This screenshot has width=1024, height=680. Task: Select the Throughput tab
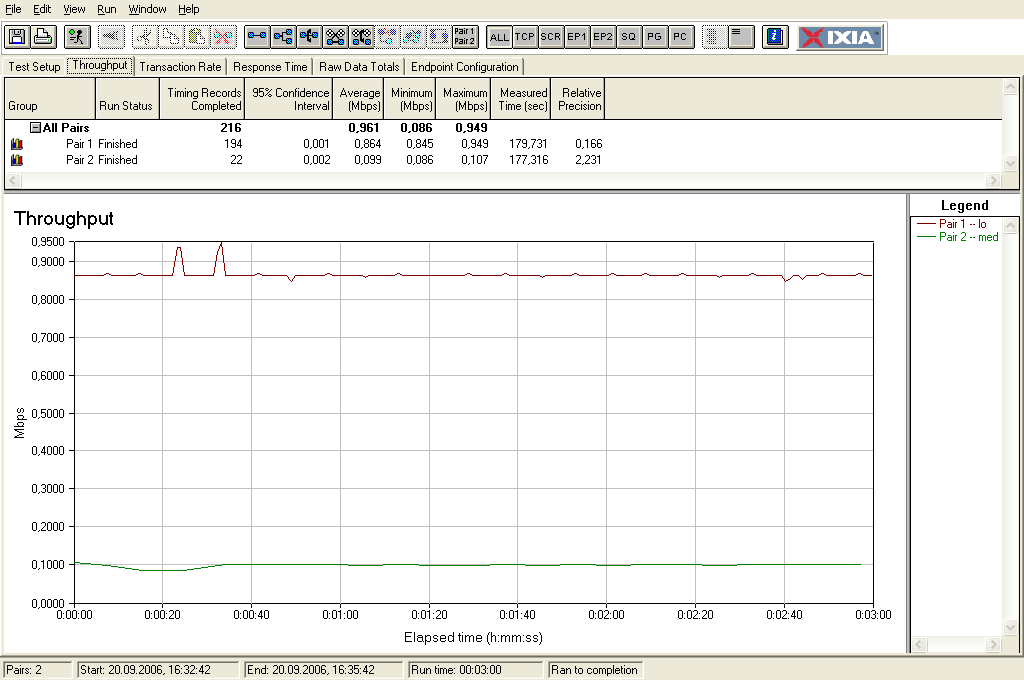point(100,65)
